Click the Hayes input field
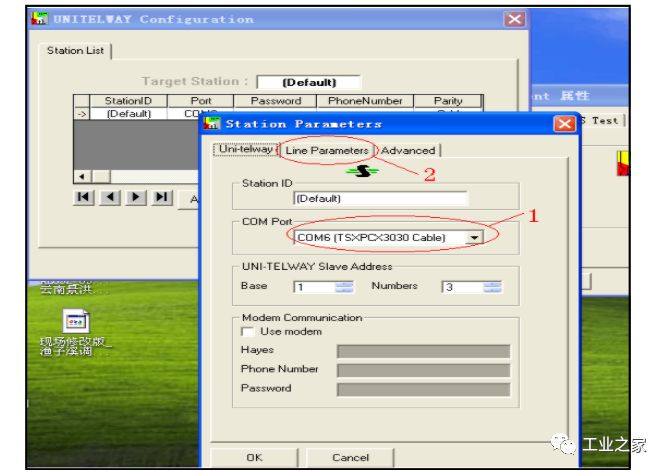This screenshot has height=474, width=668. pyautogui.click(x=423, y=351)
